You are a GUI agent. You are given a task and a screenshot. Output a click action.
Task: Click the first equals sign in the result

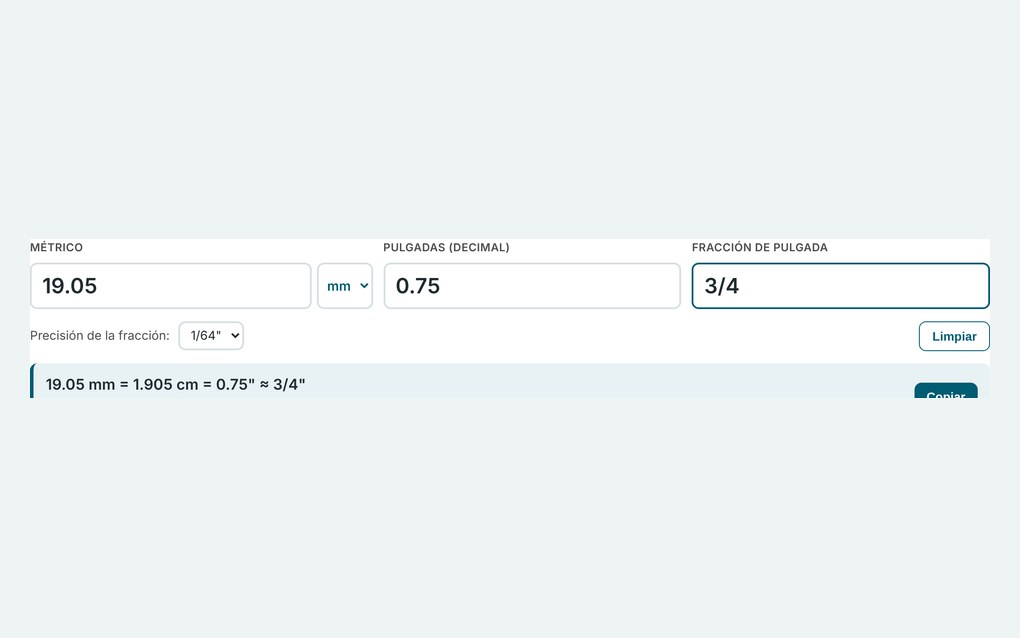[x=124, y=385]
